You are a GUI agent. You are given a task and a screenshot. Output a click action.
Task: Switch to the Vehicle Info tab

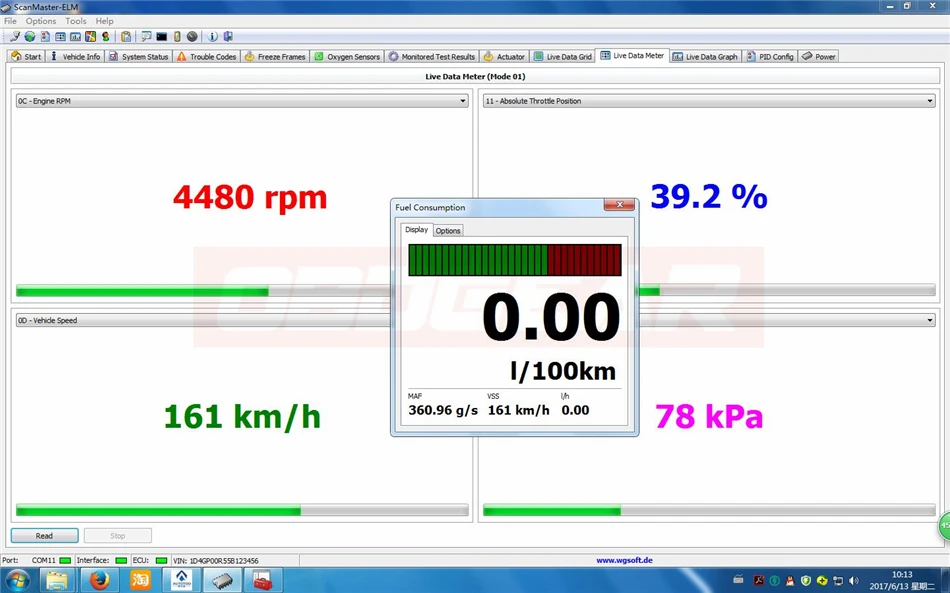(75, 56)
